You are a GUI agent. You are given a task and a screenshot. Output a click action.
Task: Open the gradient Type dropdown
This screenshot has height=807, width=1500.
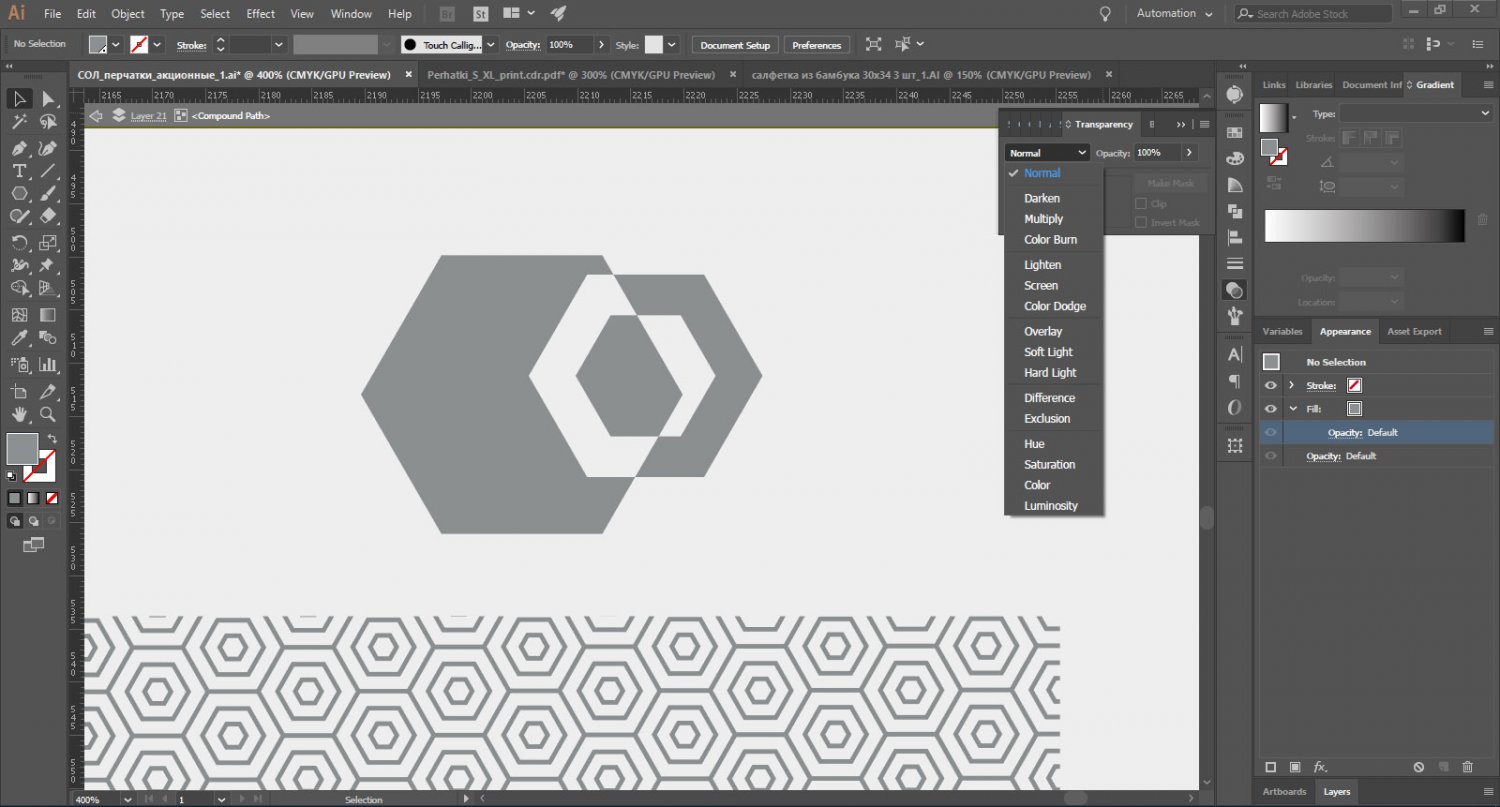pos(1415,114)
